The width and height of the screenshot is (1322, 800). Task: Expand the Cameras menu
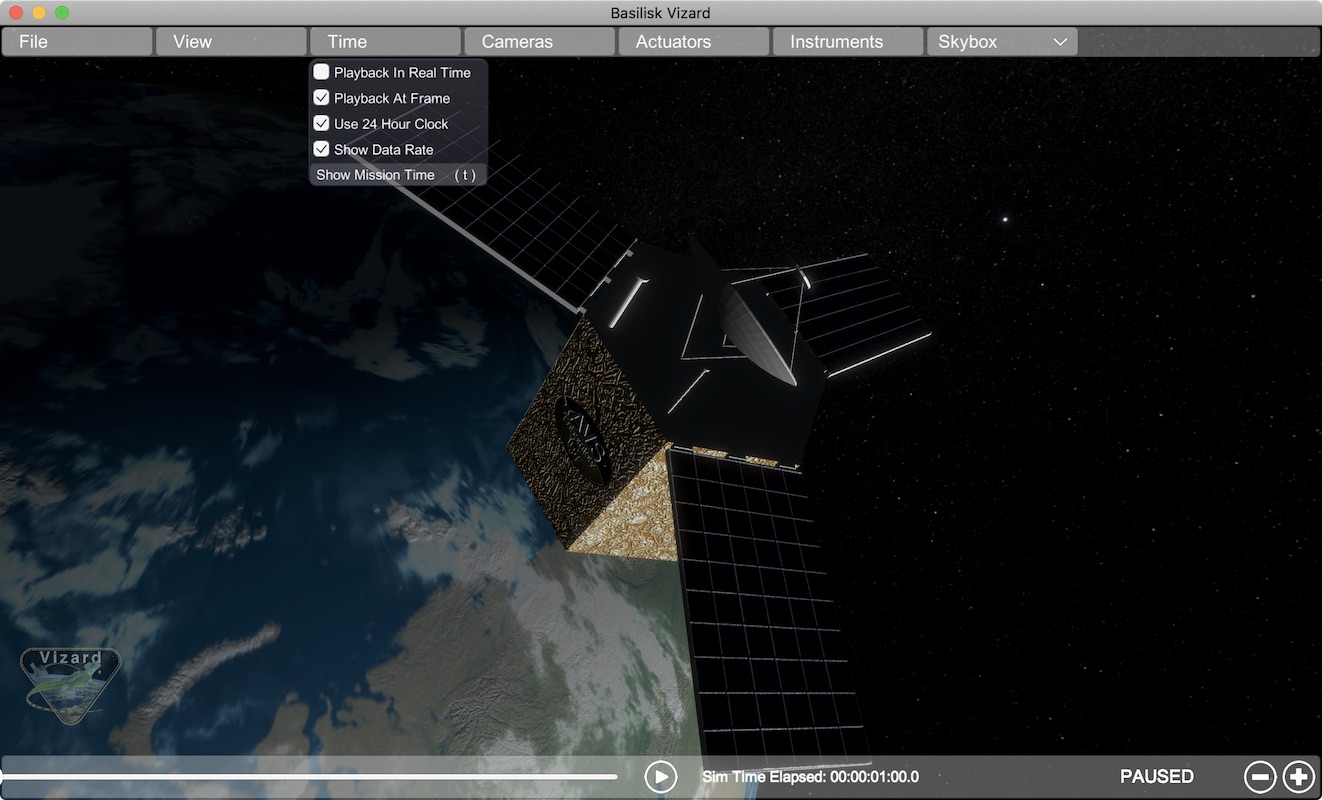click(539, 42)
